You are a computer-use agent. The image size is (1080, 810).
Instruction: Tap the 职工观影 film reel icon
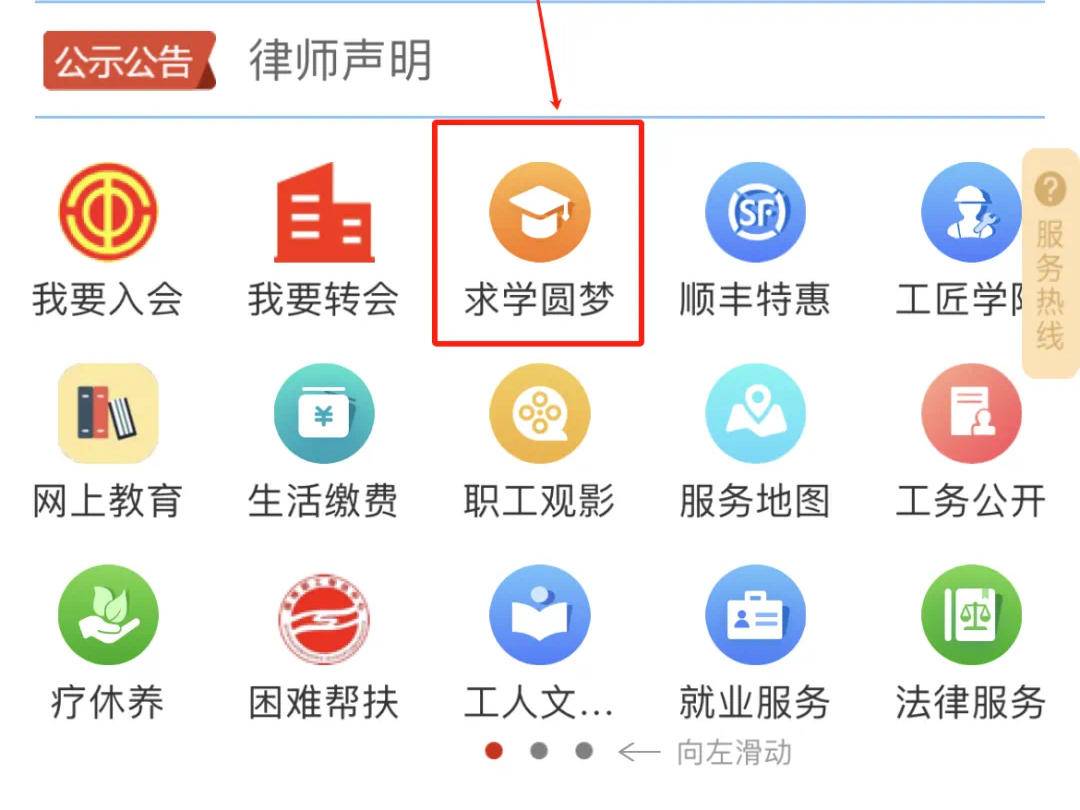tap(540, 413)
